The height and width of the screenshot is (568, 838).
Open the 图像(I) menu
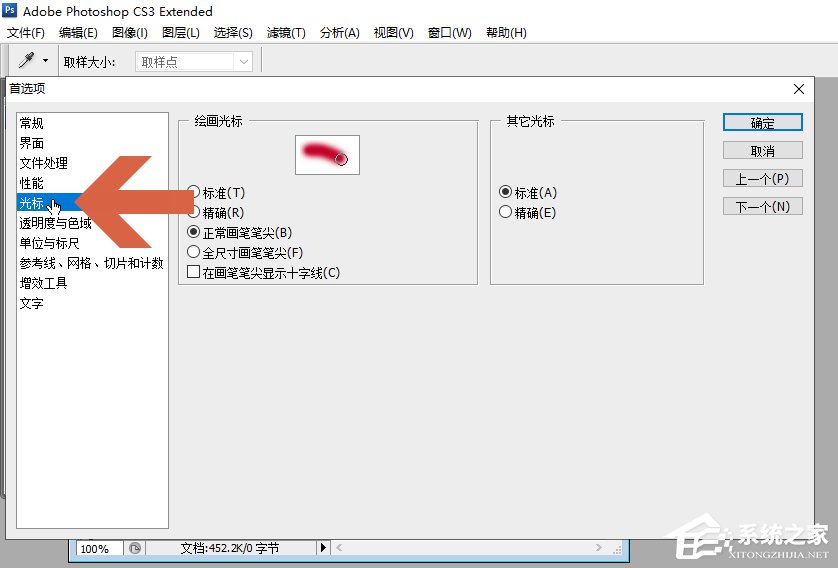130,33
